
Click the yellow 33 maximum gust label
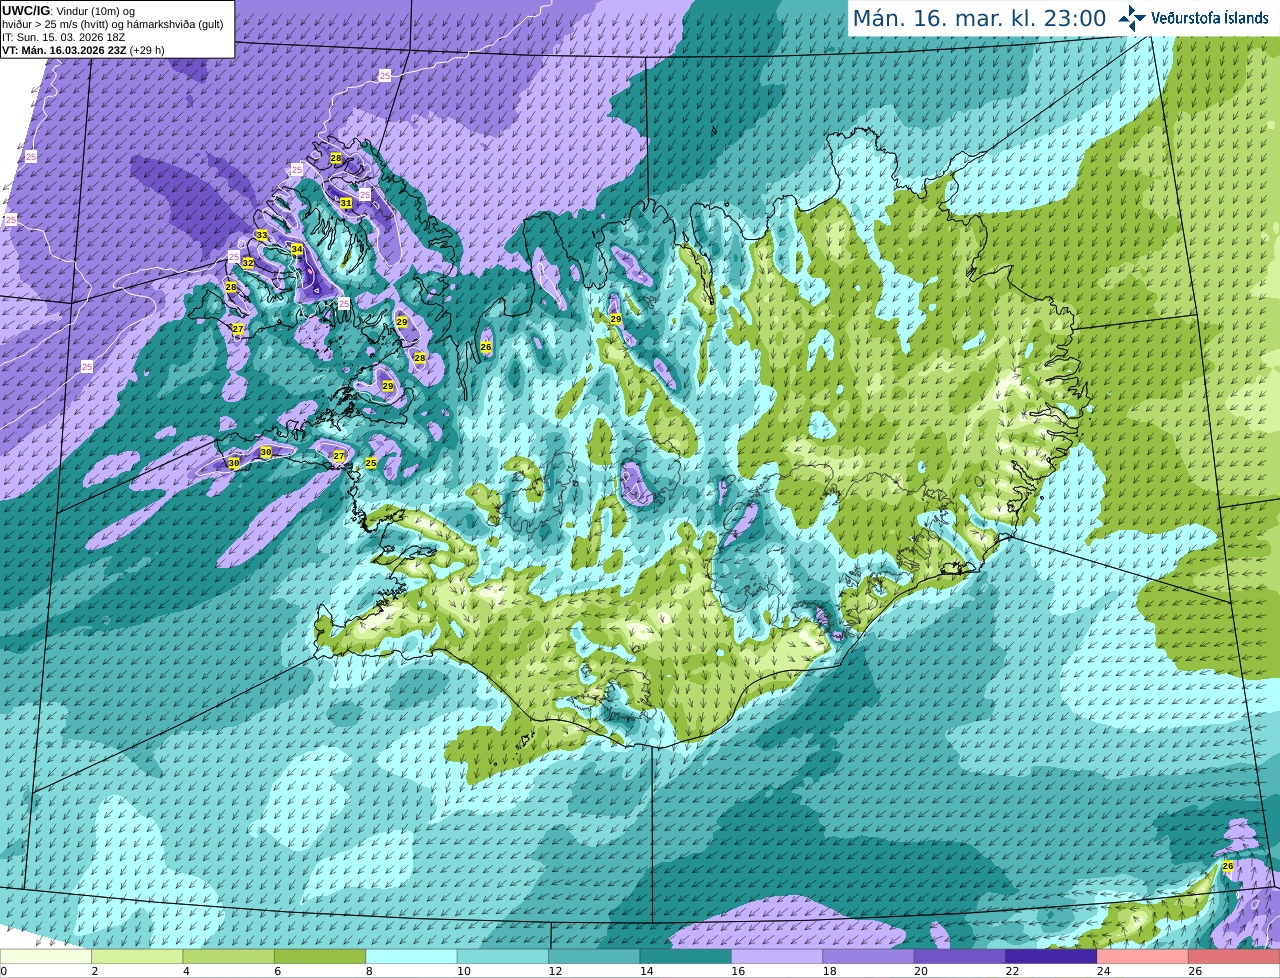tap(261, 235)
